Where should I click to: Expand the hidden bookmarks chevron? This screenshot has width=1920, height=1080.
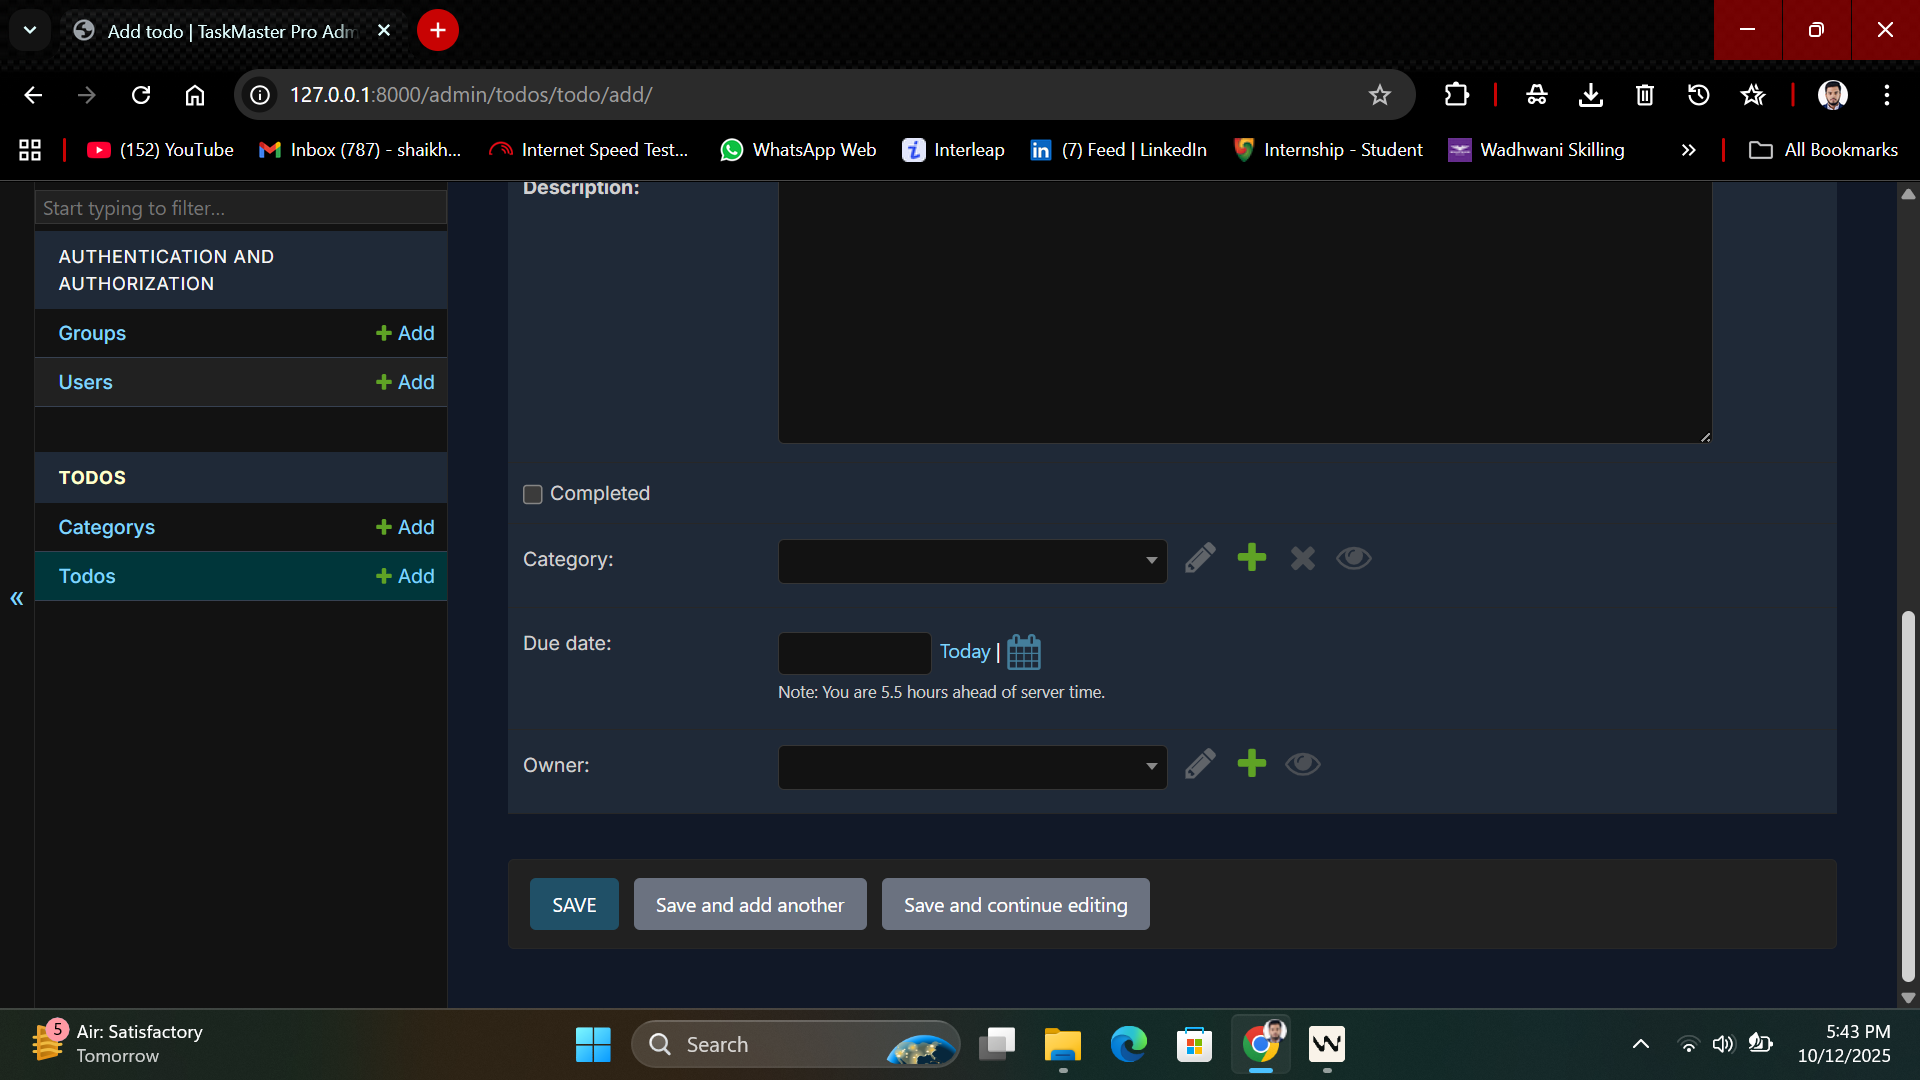pyautogui.click(x=1689, y=150)
